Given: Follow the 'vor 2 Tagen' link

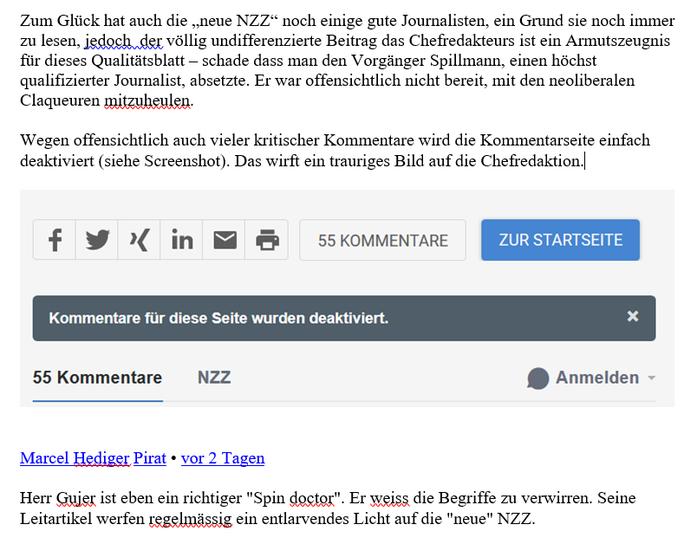Looking at the screenshot, I should coord(222,458).
